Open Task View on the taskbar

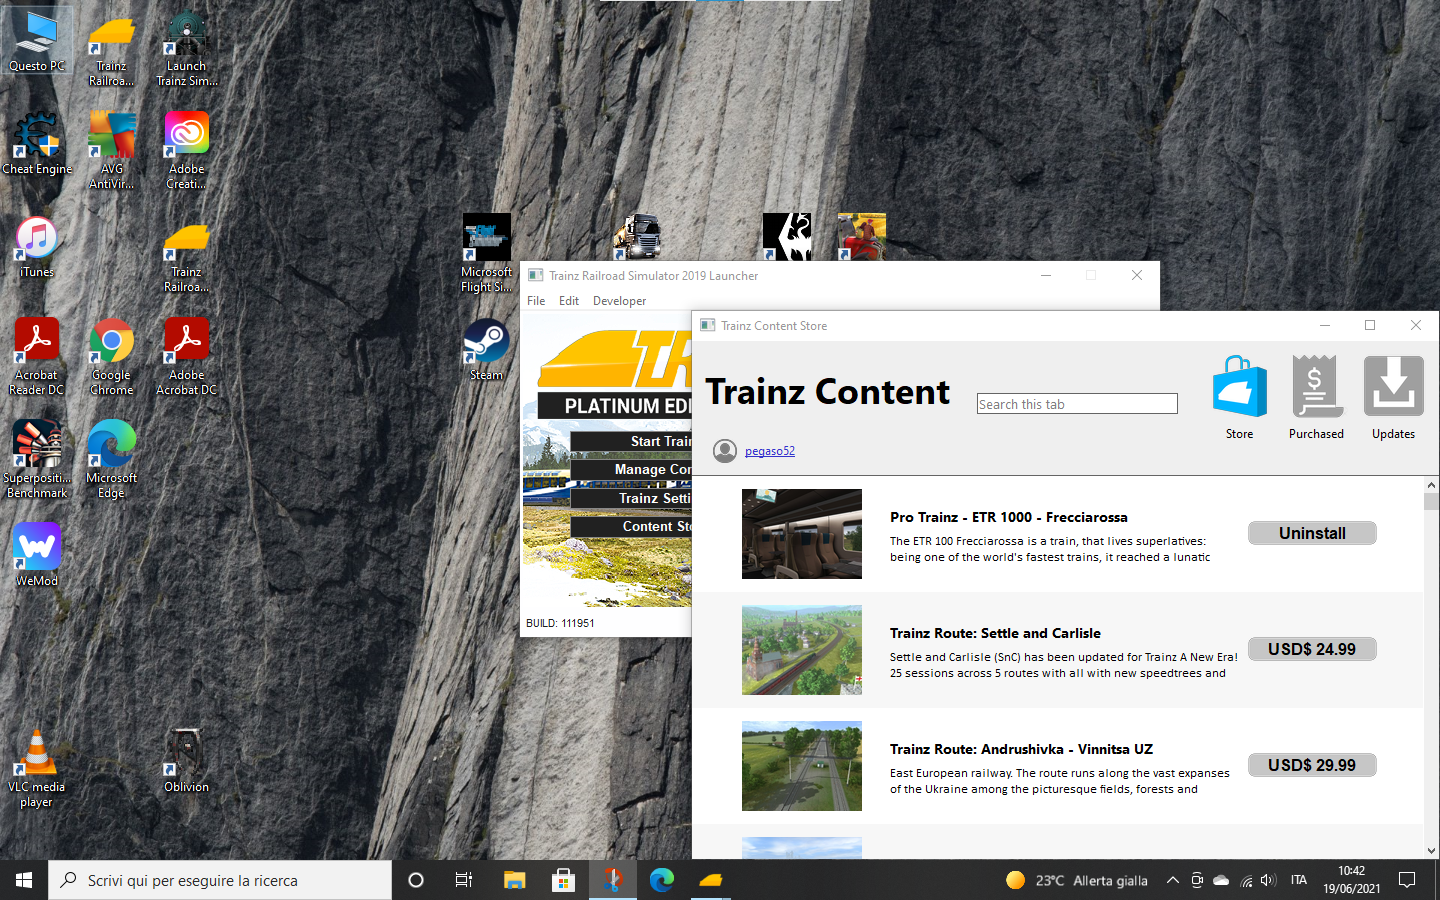click(464, 880)
